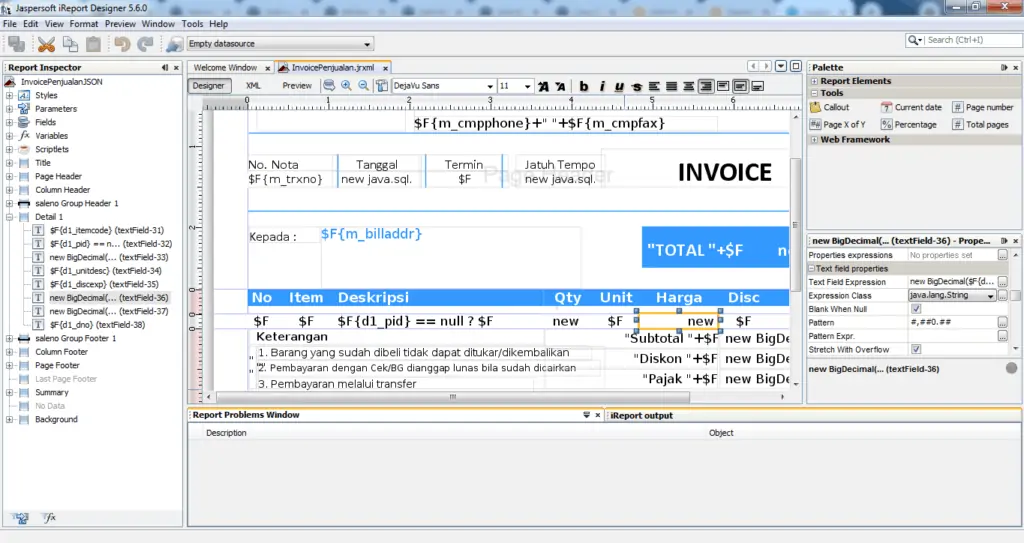The image size is (1024, 543).
Task: Open the Tools menu
Action: pyautogui.click(x=192, y=24)
